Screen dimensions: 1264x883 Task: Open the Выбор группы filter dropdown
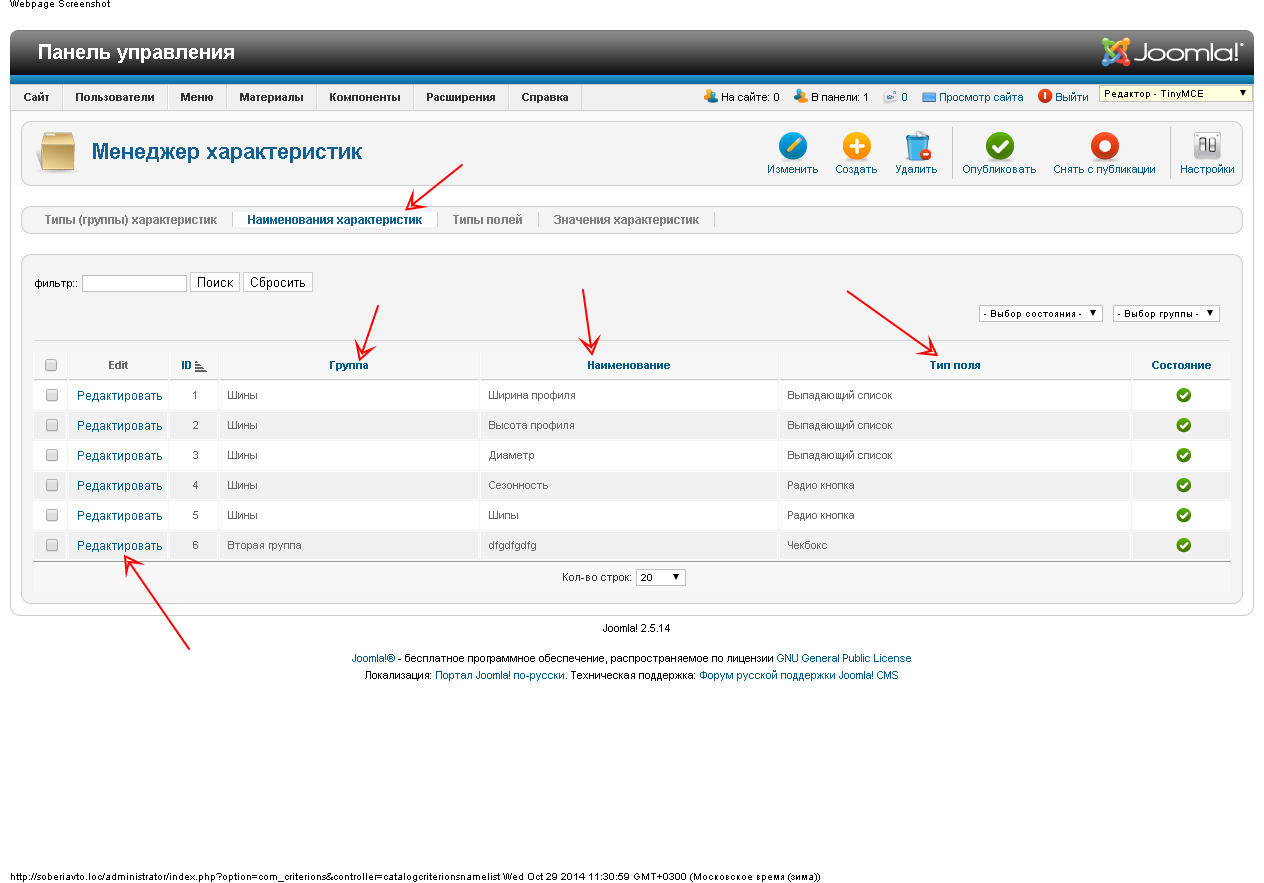[x=1166, y=313]
